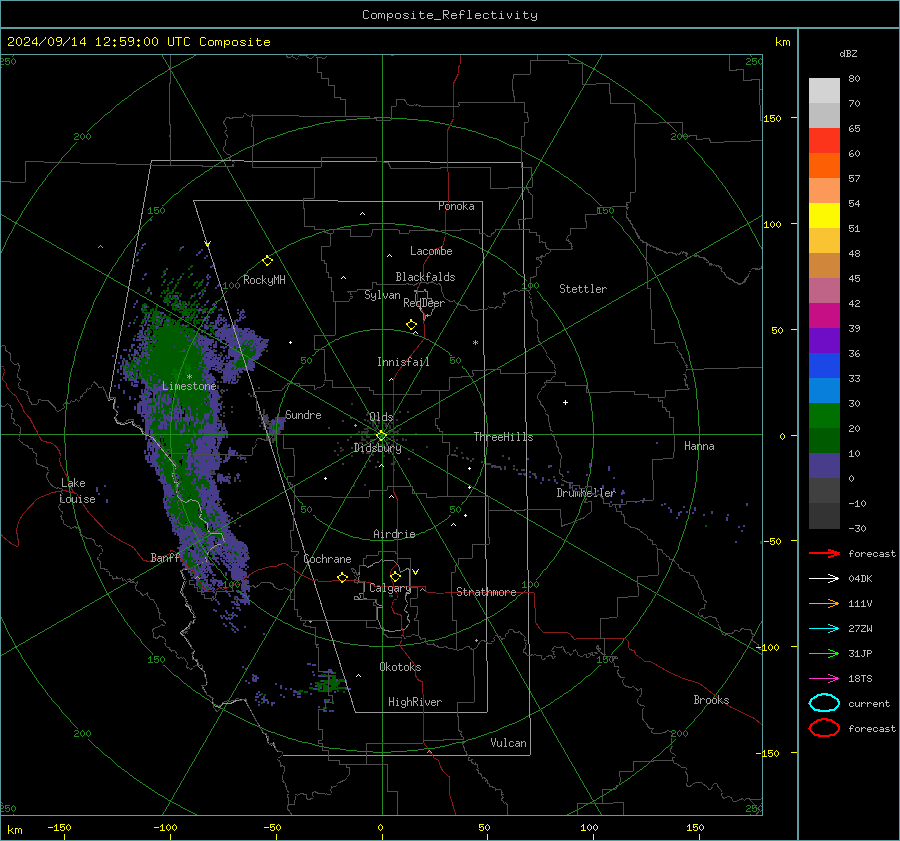Select the red 'forecast' ellipse legend icon
Image resolution: width=900 pixels, height=841 pixels.
pyautogui.click(x=824, y=728)
